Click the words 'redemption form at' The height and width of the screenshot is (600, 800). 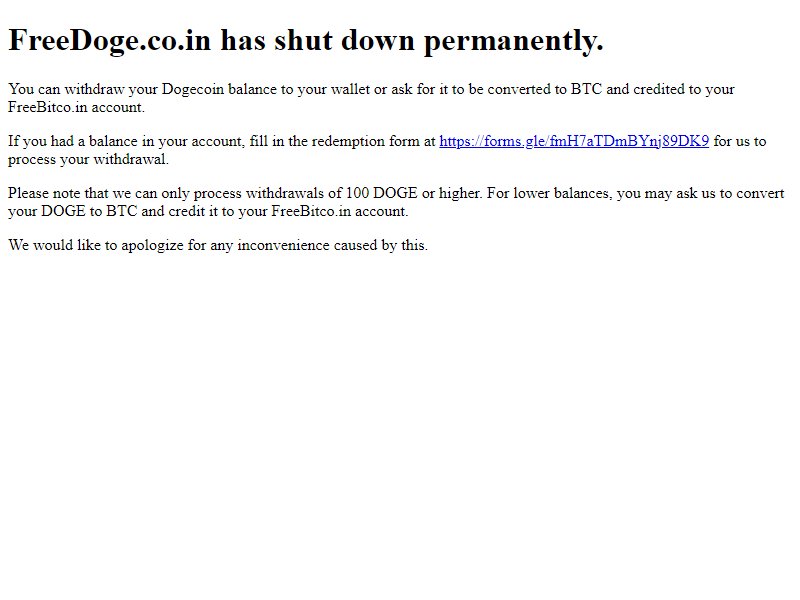click(373, 141)
